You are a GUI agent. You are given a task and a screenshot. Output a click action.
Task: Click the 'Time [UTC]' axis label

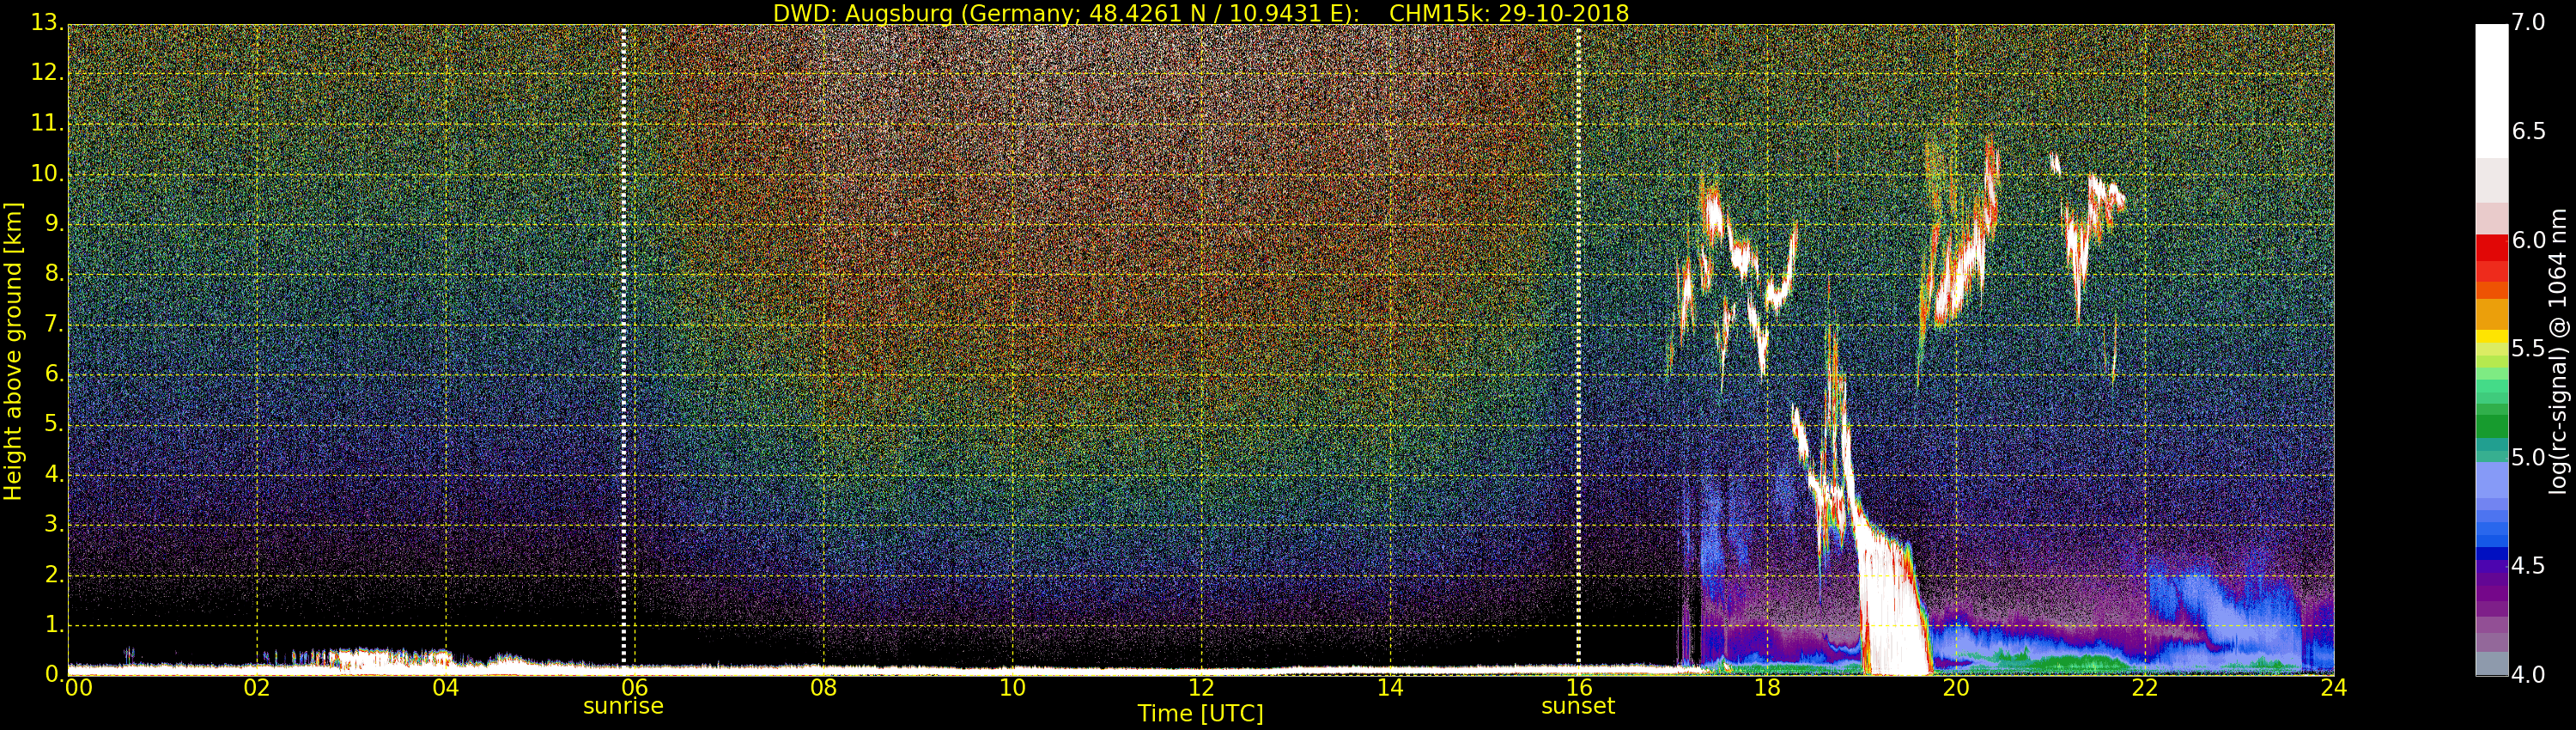pos(1200,714)
